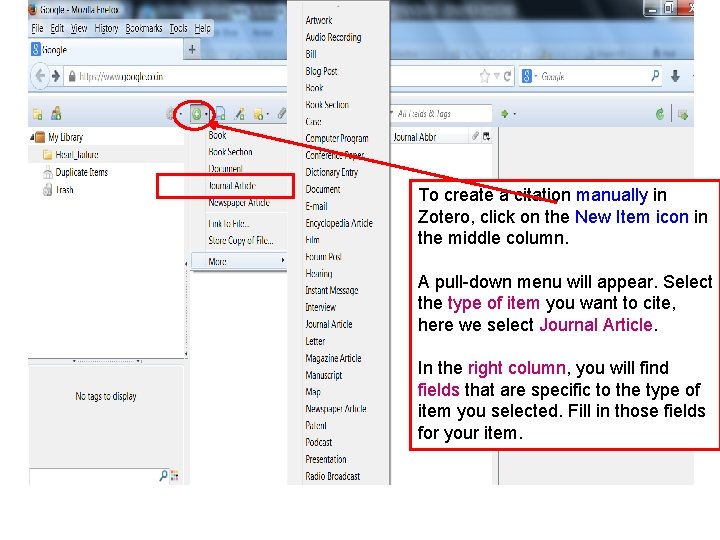The height and width of the screenshot is (540, 720).
Task: Select Trash in library tree
Action: [64, 190]
